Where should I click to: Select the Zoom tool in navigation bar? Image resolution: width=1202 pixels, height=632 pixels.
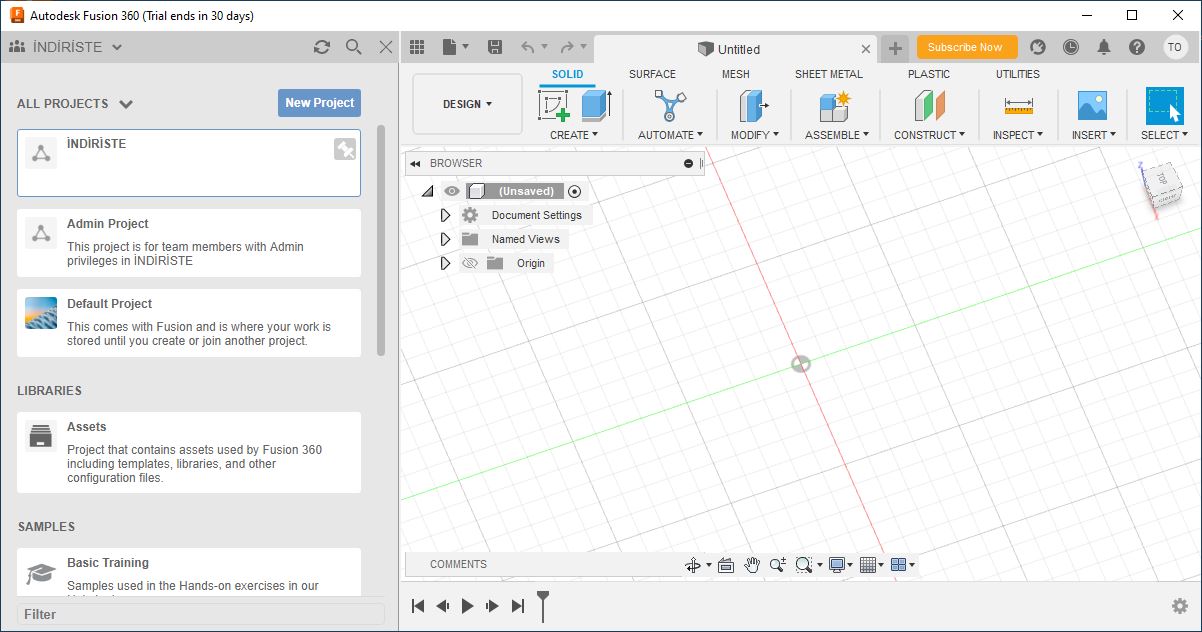[x=778, y=565]
